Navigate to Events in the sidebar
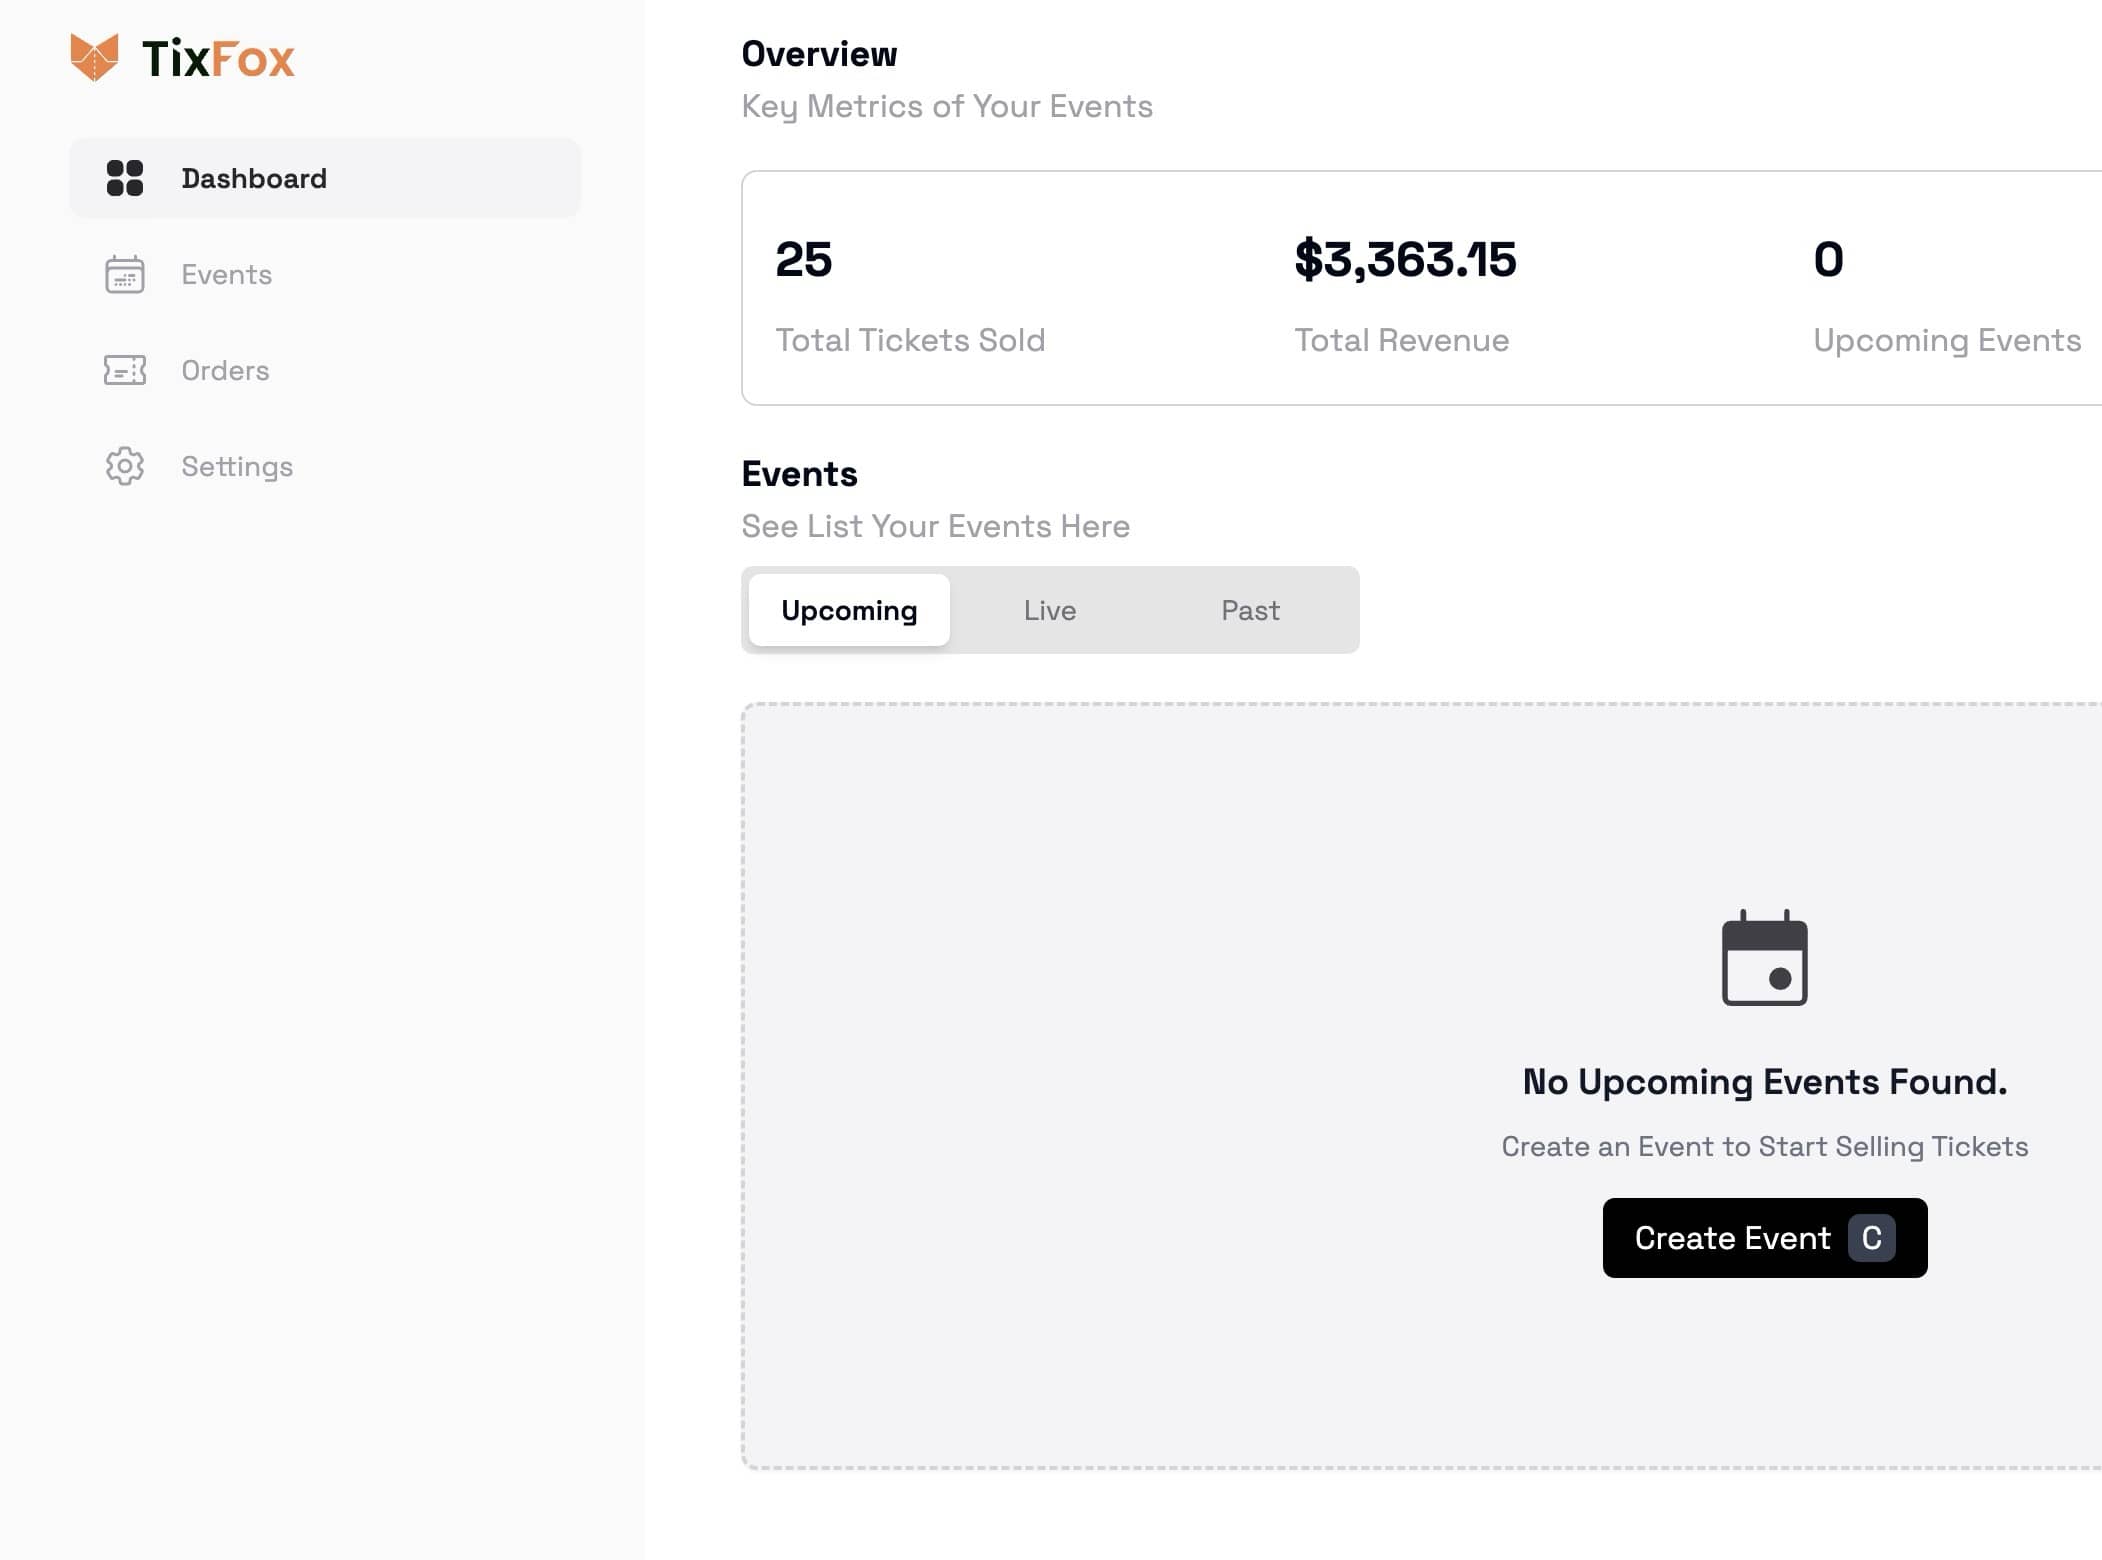This screenshot has width=2102, height=1560. [x=226, y=274]
